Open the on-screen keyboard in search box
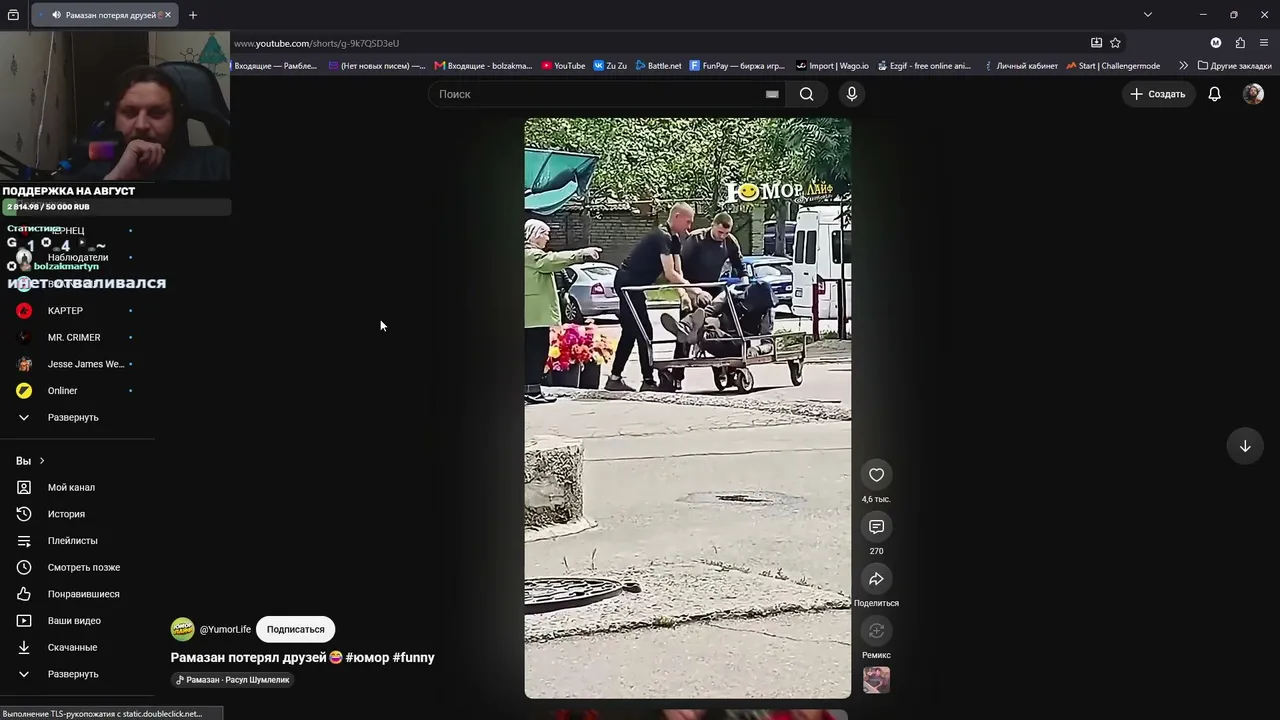1280x720 pixels. [x=772, y=94]
